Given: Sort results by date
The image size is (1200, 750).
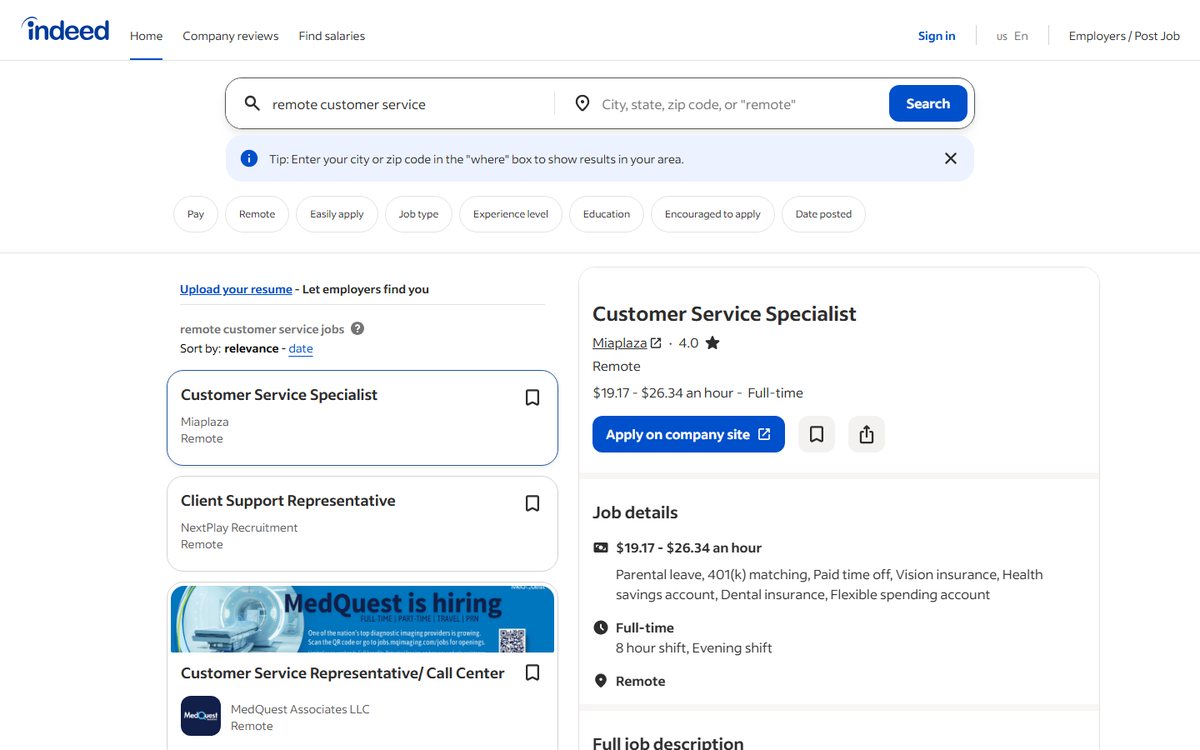Looking at the screenshot, I should (301, 349).
